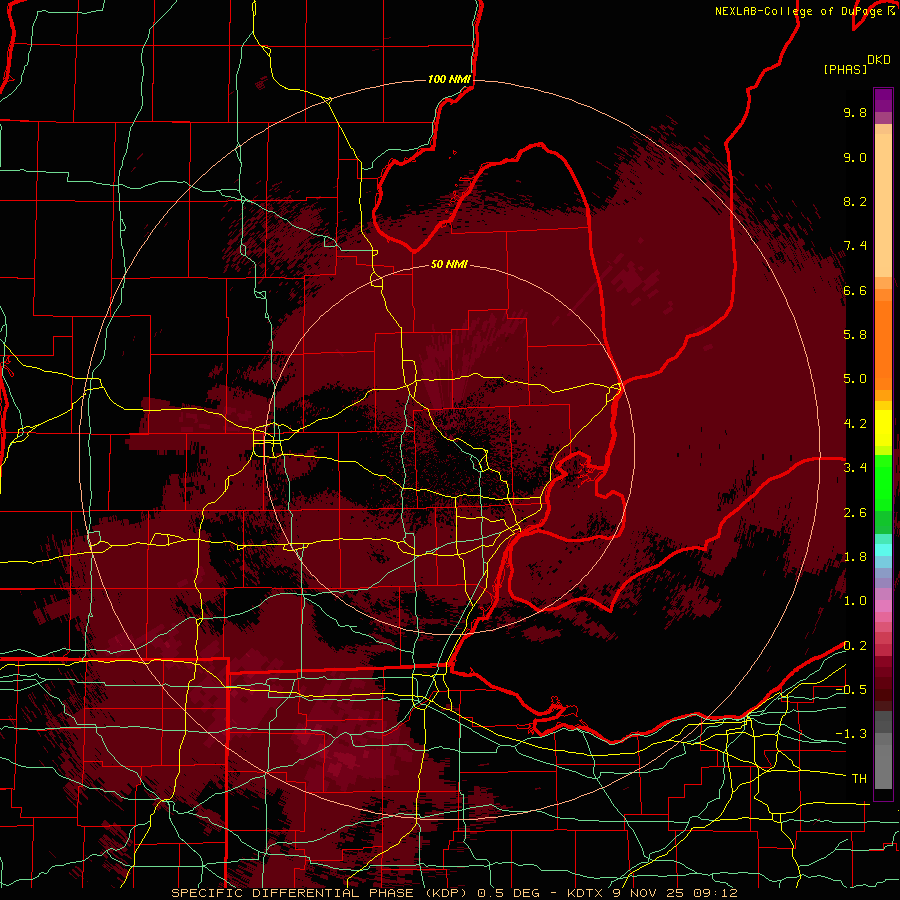The width and height of the screenshot is (900, 900).
Task: Click the 9.0 legend scale value
Action: coord(855,157)
